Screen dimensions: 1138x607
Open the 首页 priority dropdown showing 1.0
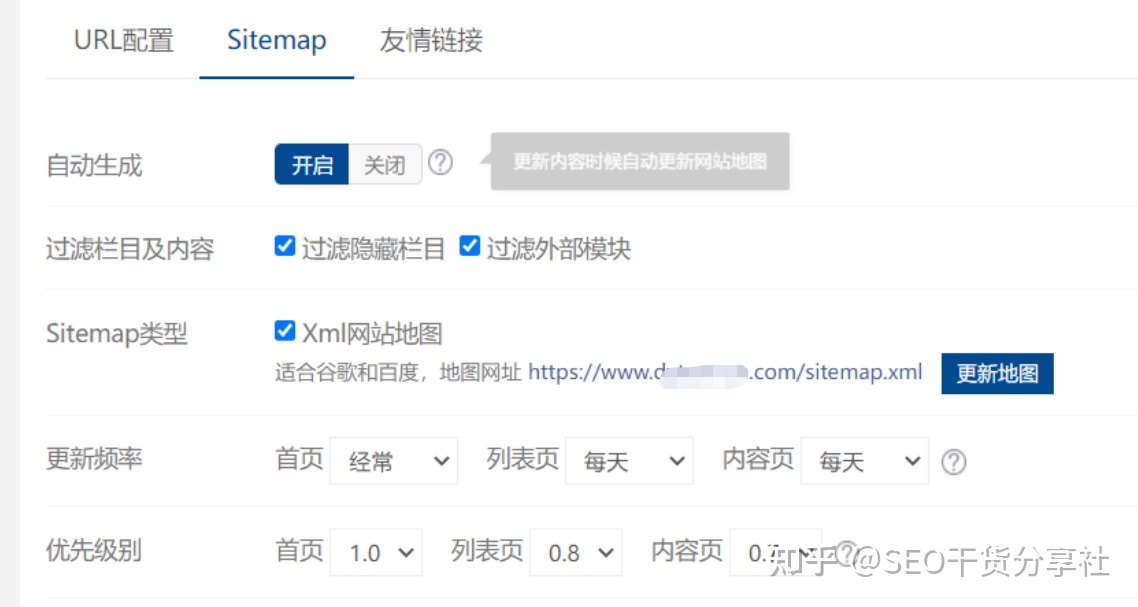[x=377, y=551]
